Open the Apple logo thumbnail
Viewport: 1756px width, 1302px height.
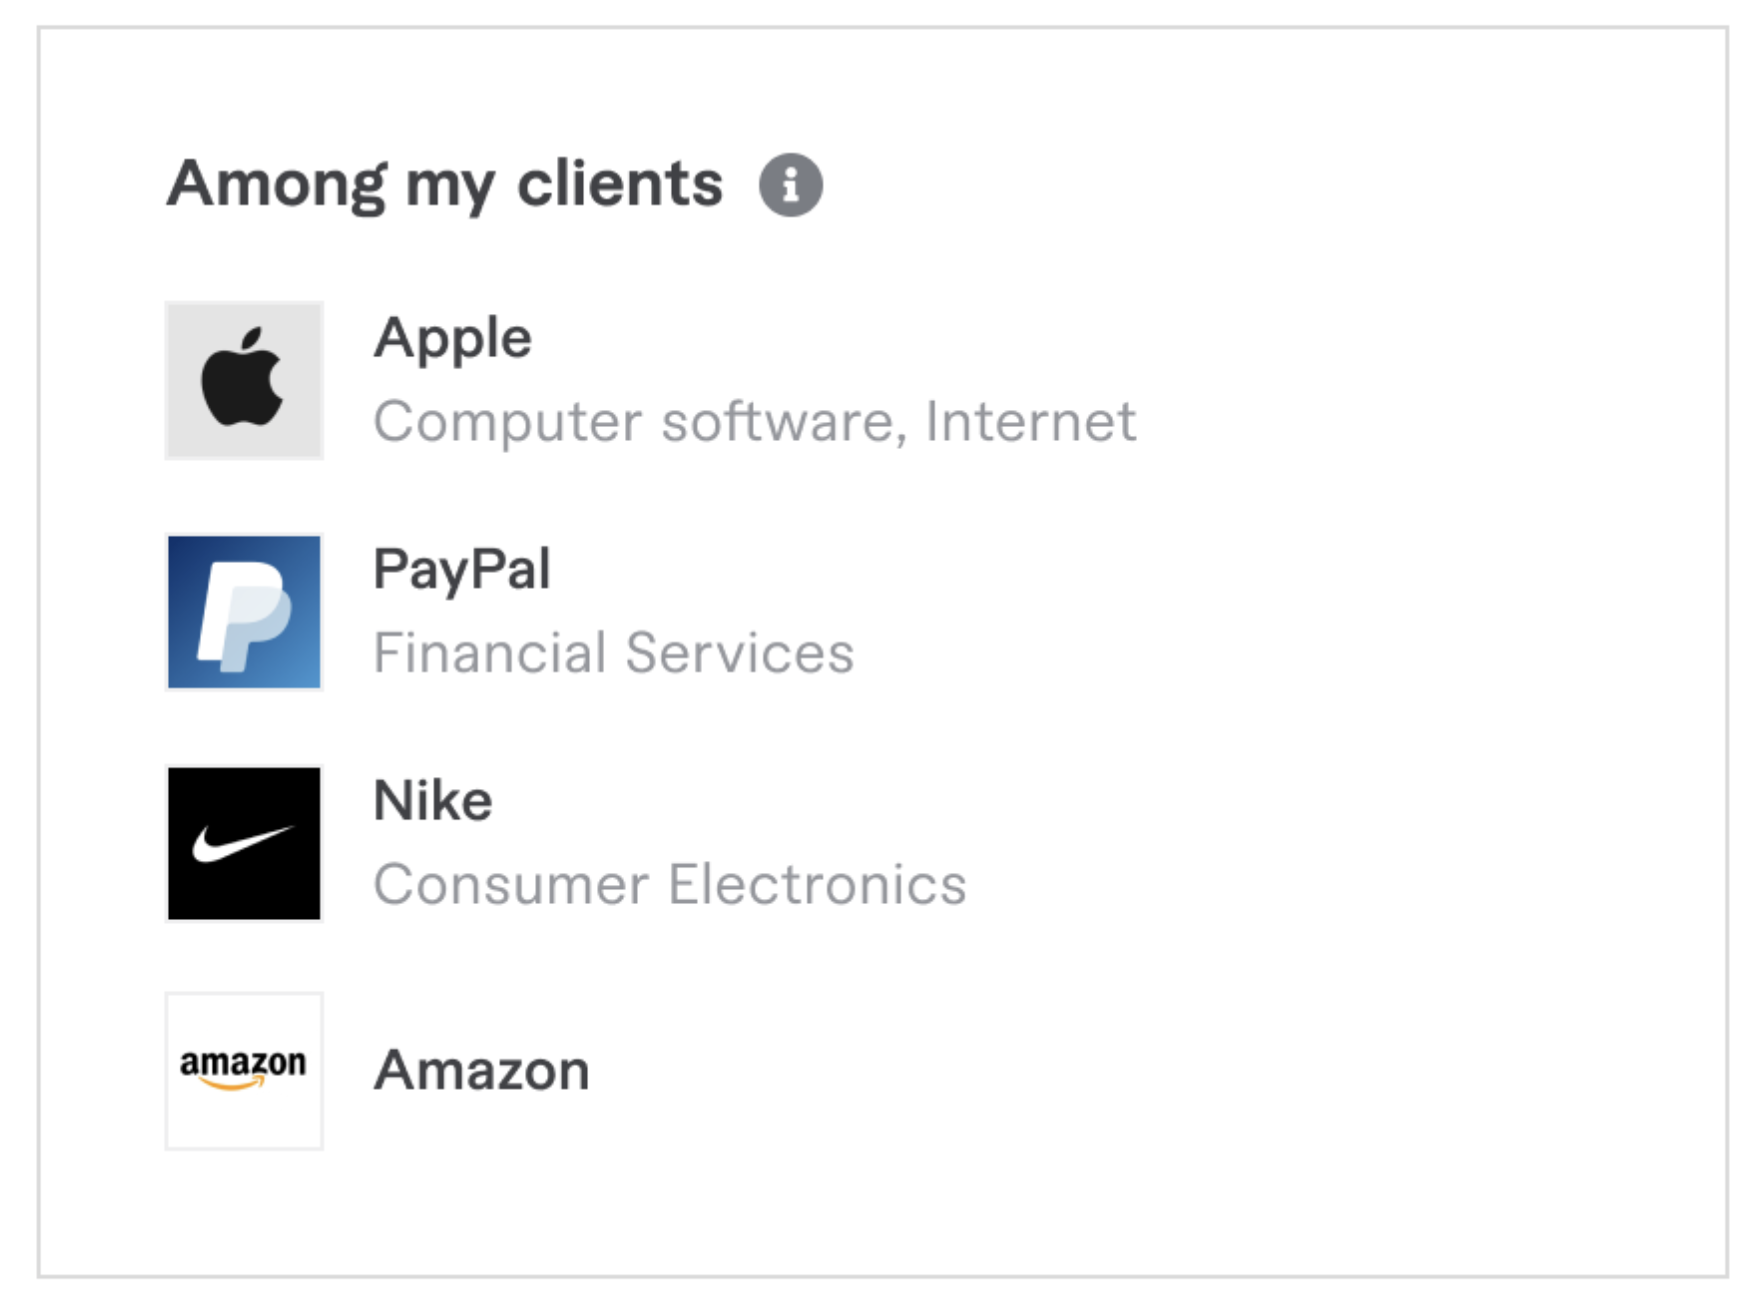pyautogui.click(x=244, y=380)
